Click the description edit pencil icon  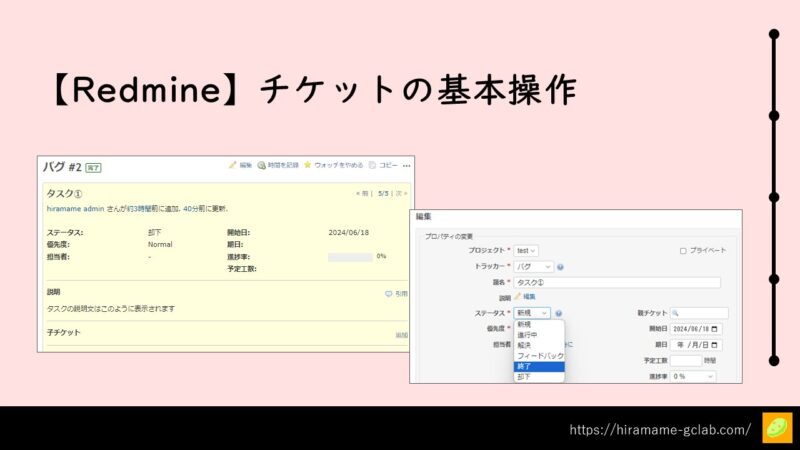[x=517, y=296]
